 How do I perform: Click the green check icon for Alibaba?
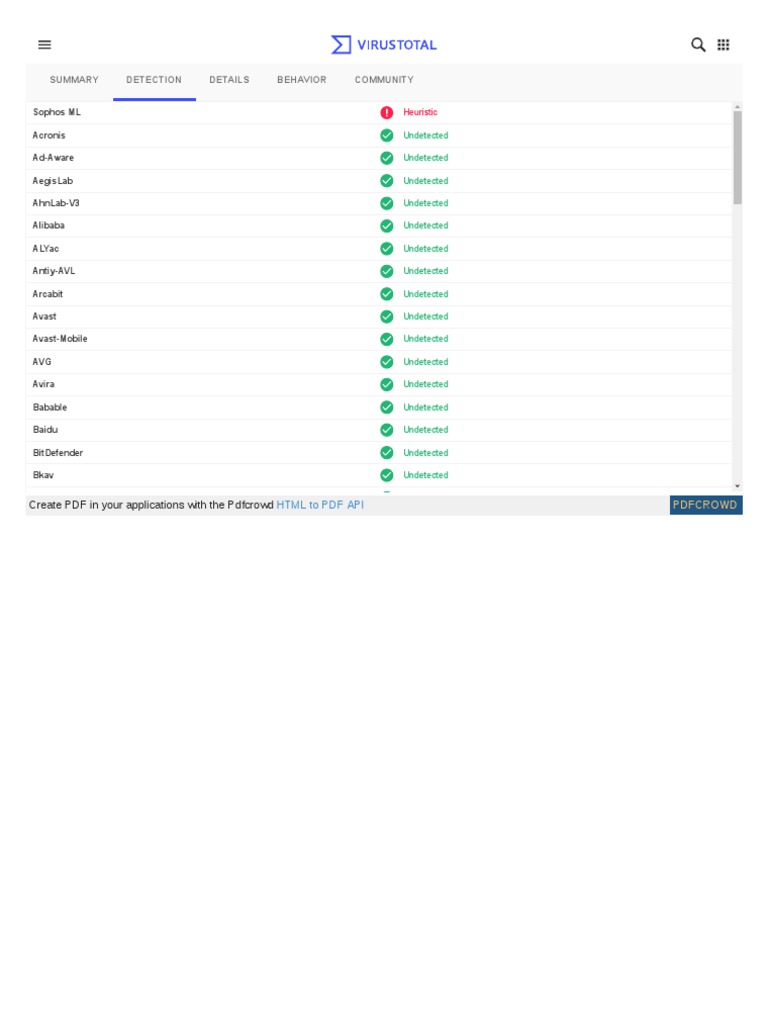coord(387,226)
